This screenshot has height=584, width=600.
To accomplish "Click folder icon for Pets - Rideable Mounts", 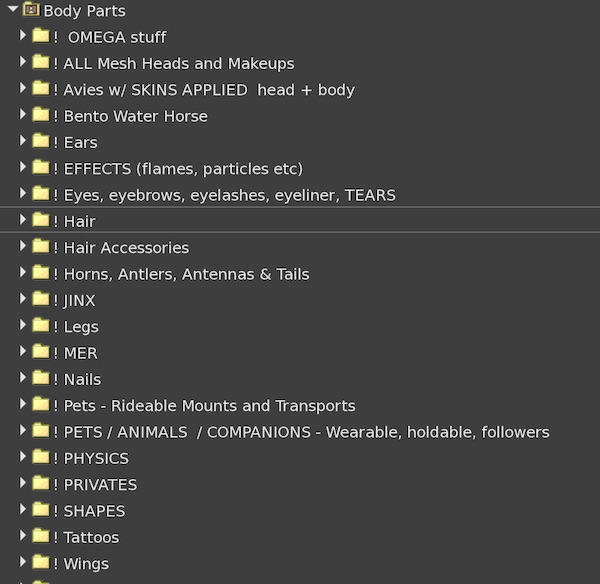I will click(41, 404).
